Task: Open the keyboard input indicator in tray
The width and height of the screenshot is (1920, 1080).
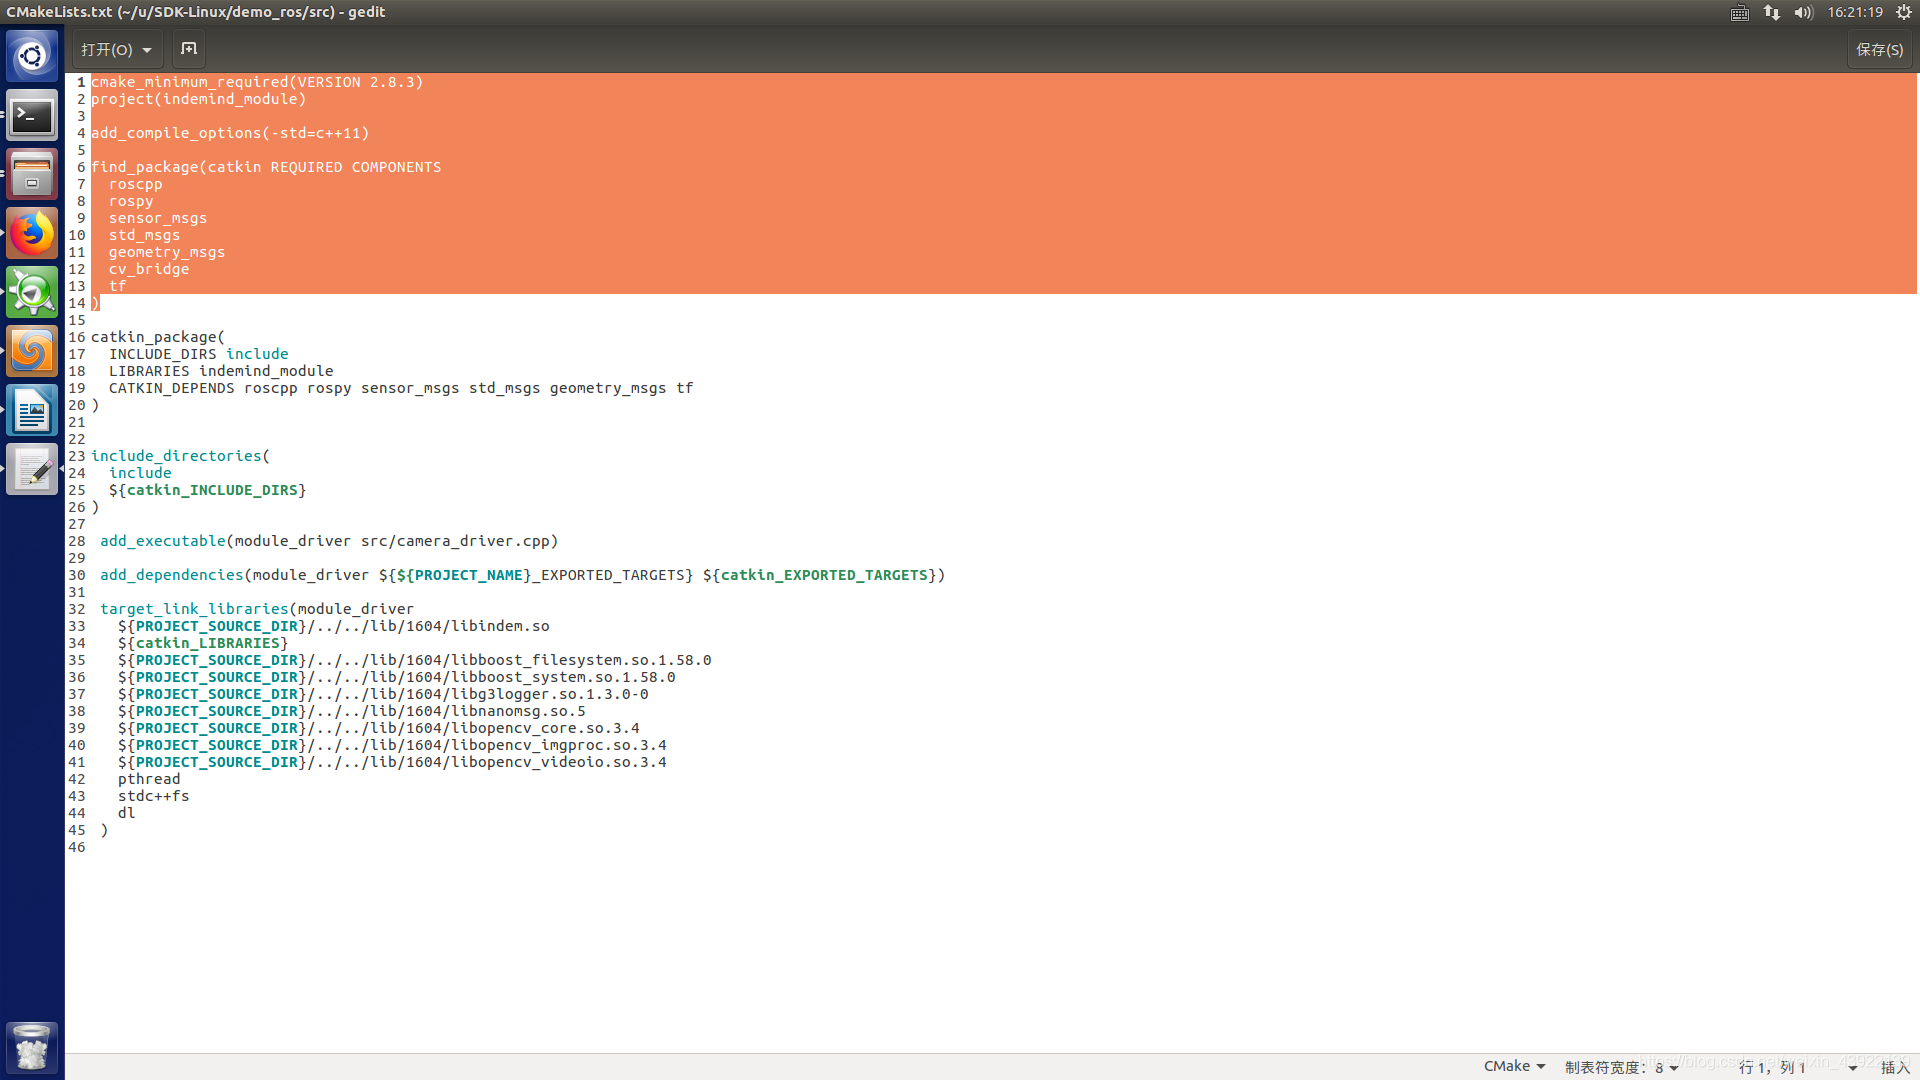Action: coord(1740,12)
